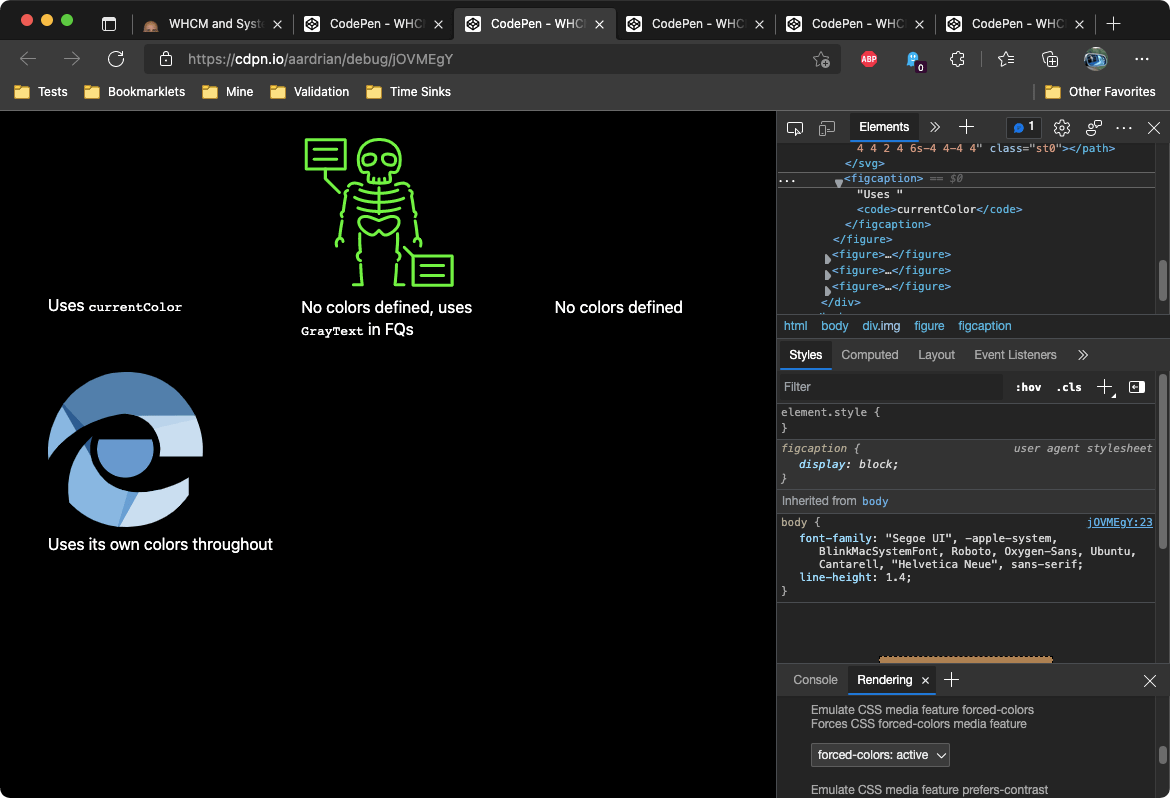1170x798 pixels.
Task: Close the DevTools panel
Action: (x=1154, y=128)
